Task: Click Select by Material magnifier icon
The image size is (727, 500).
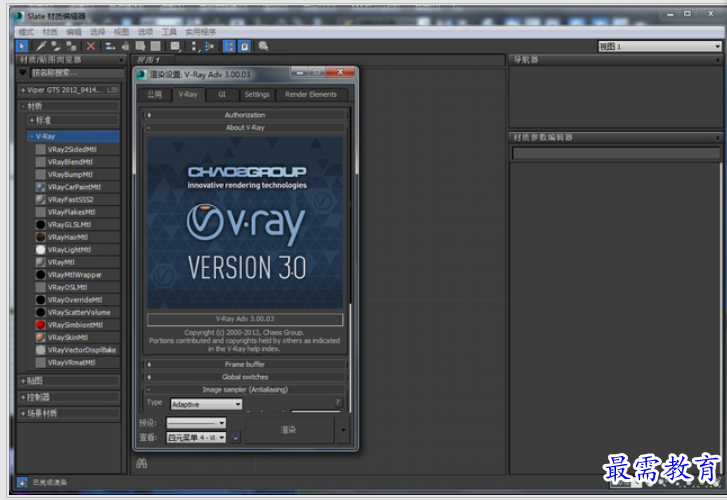Action: pos(263,46)
